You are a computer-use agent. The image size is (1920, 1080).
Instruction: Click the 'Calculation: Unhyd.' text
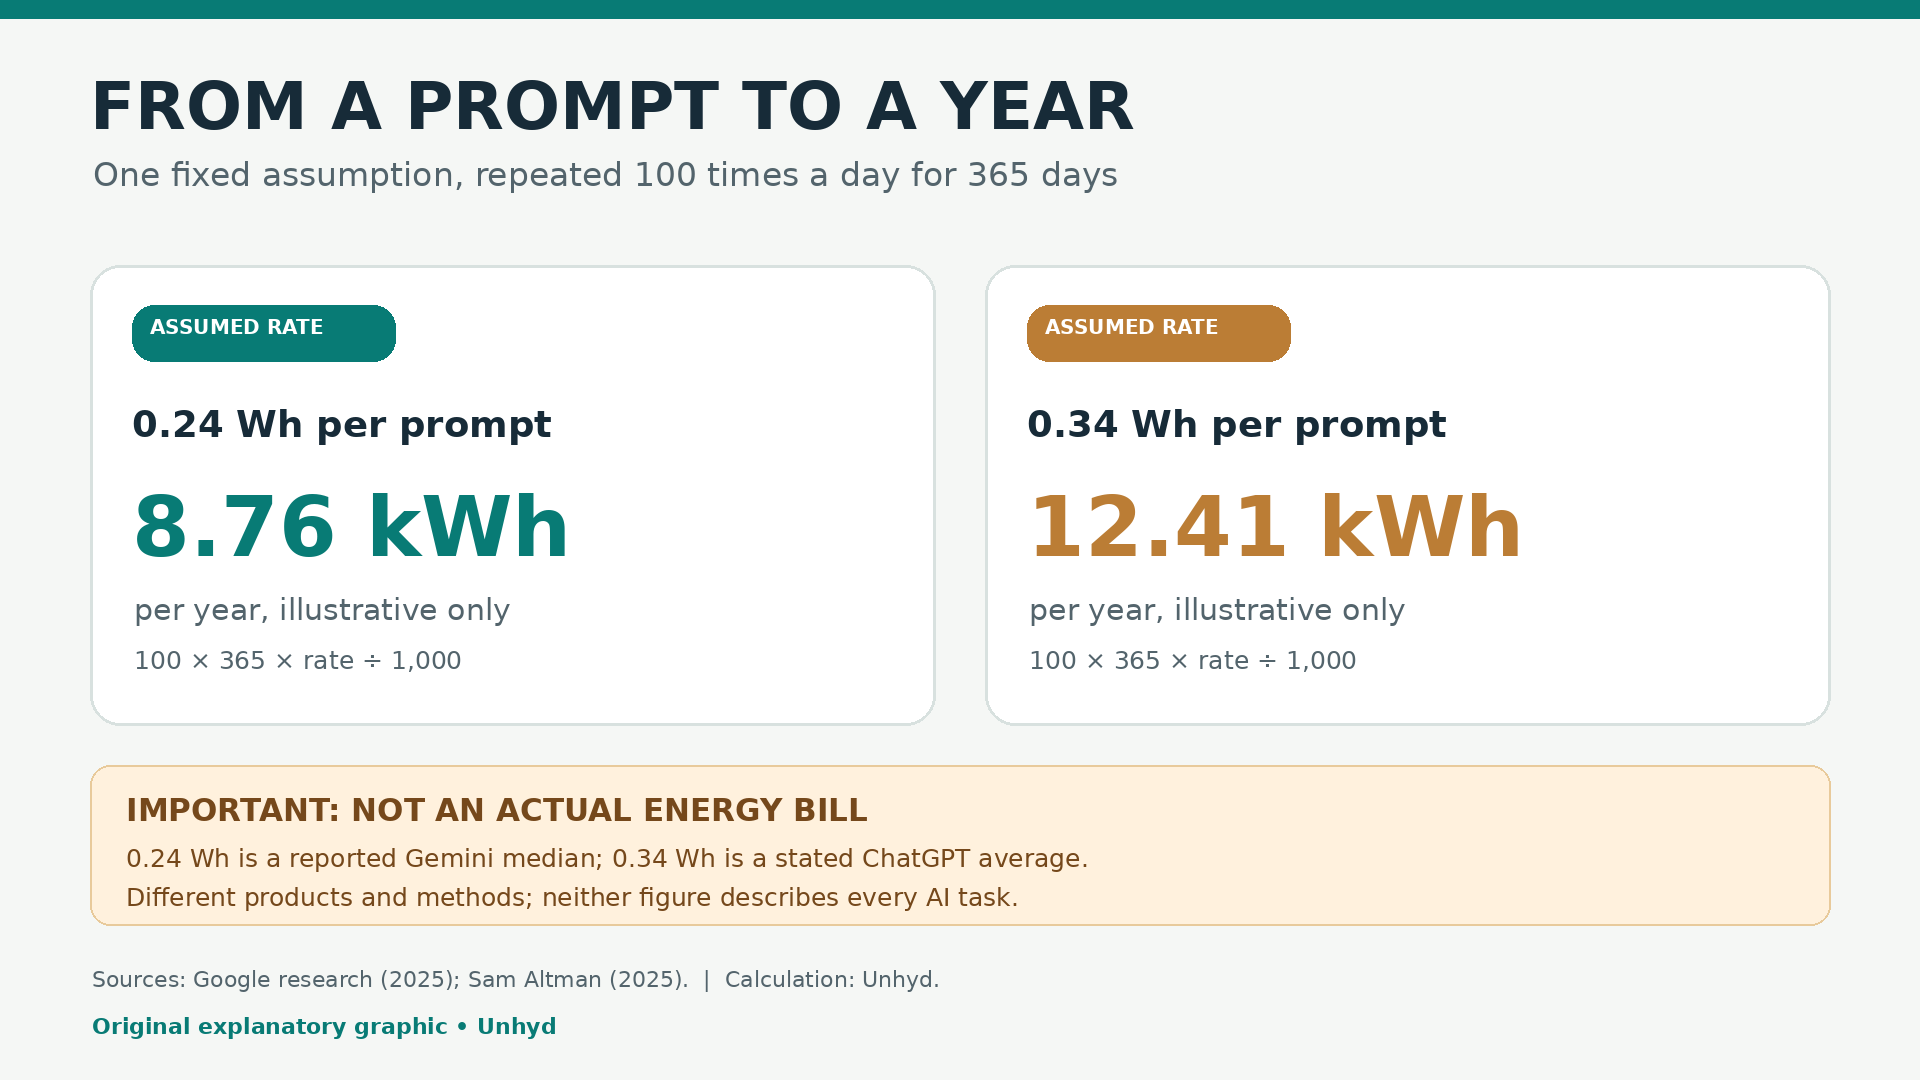tap(832, 980)
